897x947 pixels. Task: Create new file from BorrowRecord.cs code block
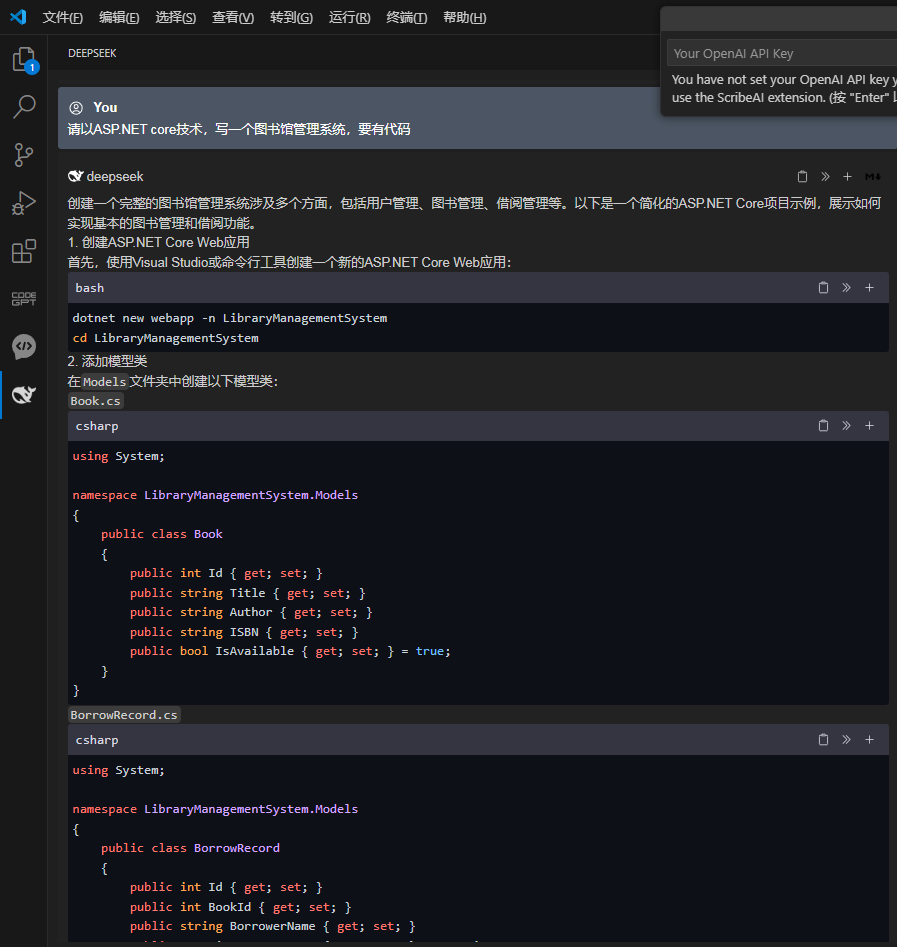[869, 740]
